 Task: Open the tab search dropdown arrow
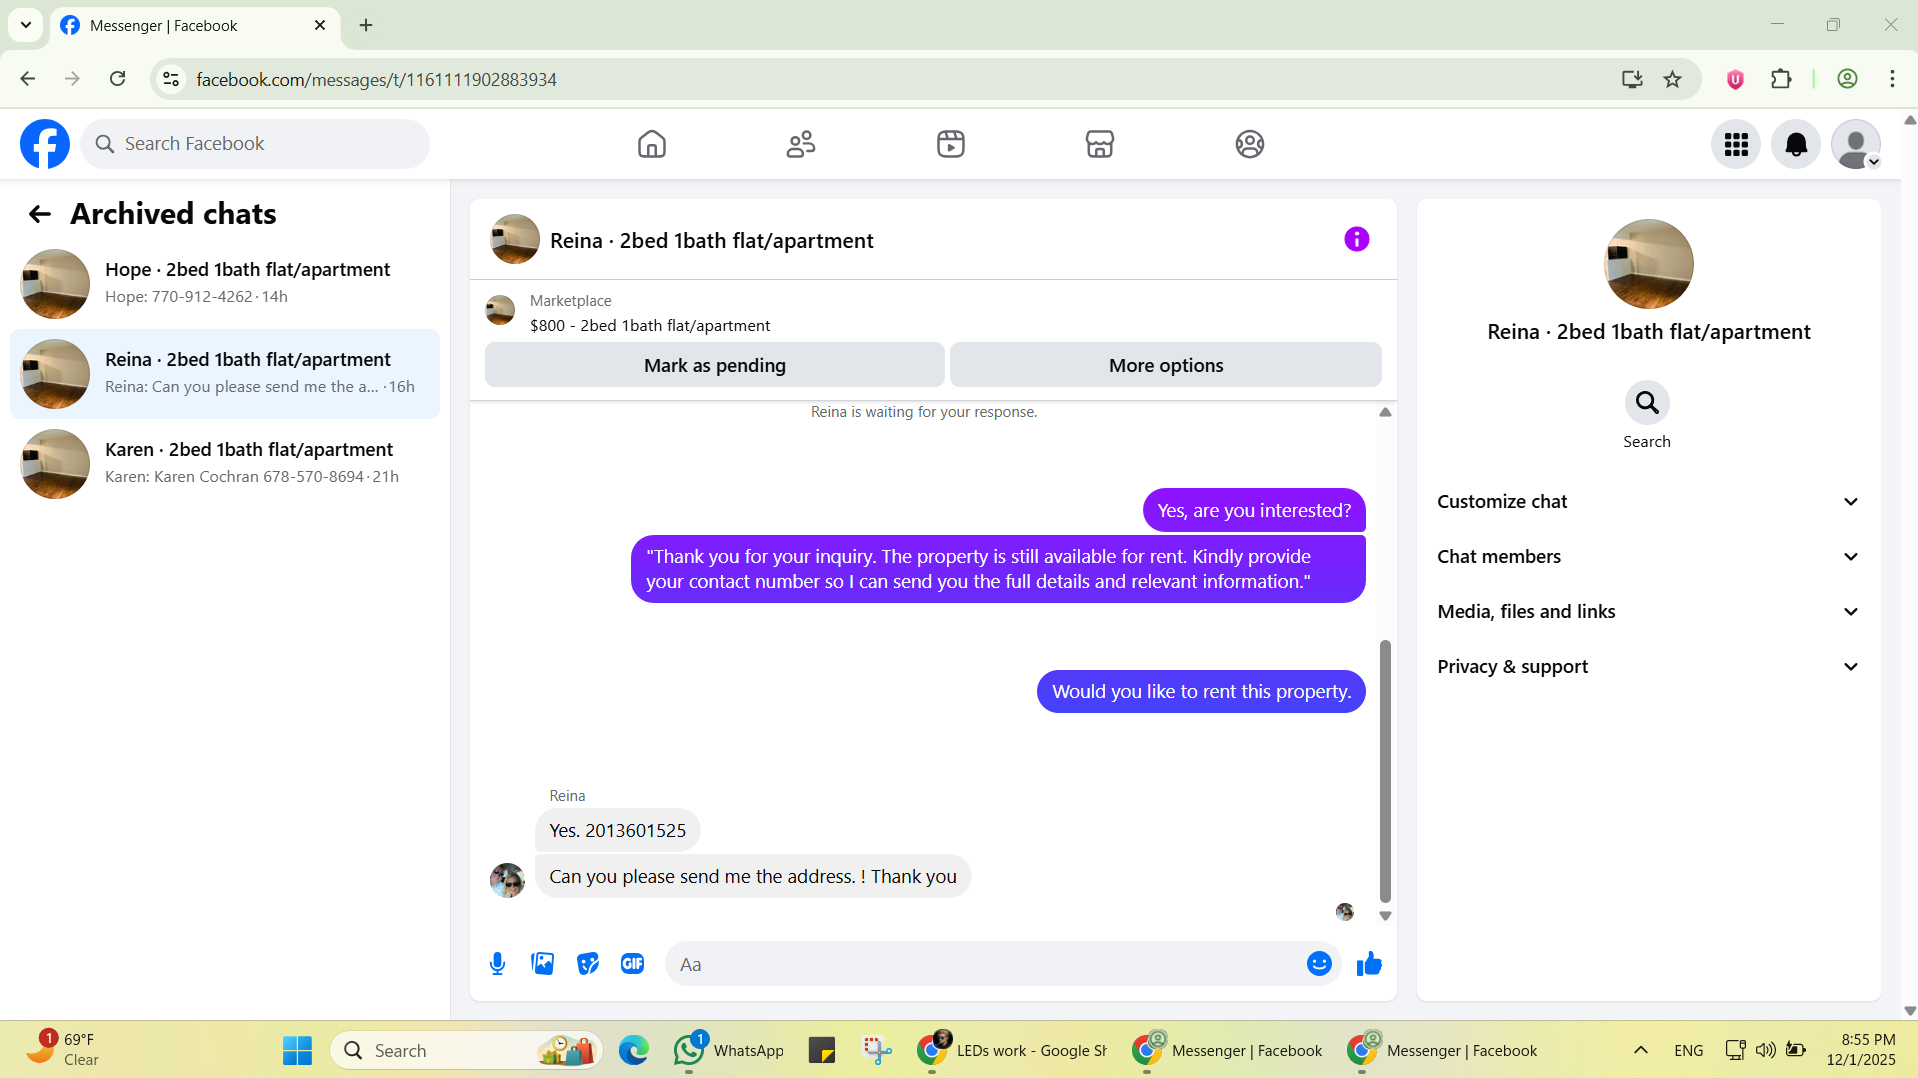(26, 25)
